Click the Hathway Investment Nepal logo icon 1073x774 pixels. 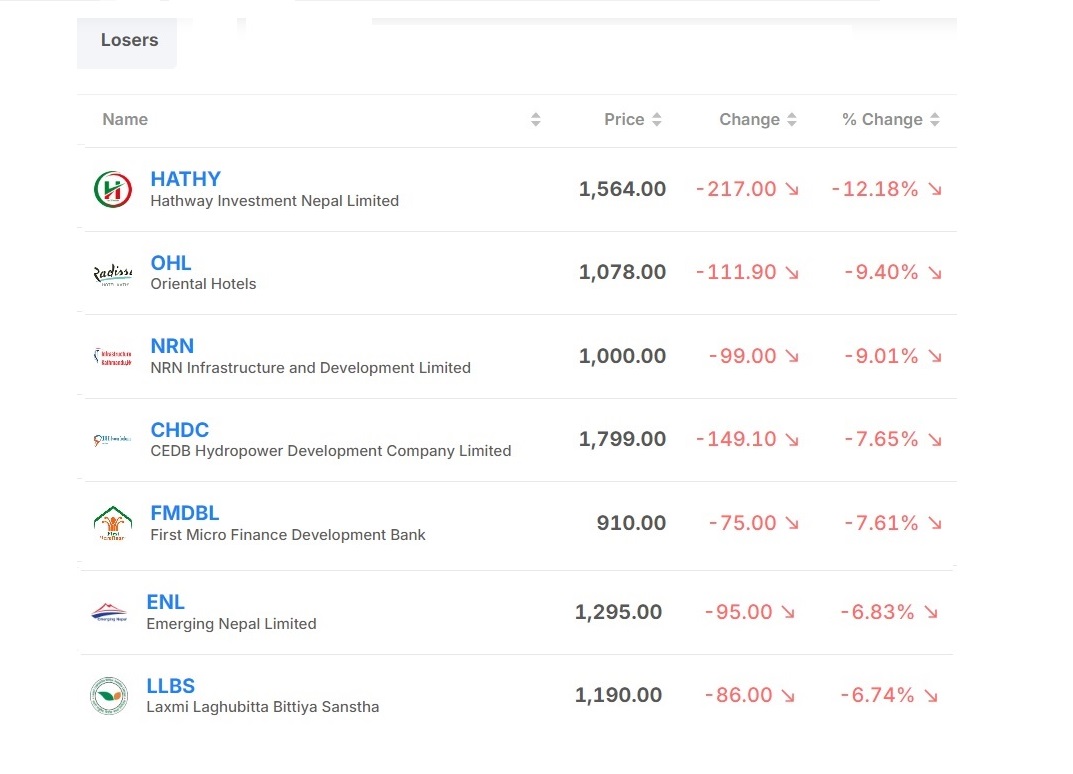click(113, 190)
